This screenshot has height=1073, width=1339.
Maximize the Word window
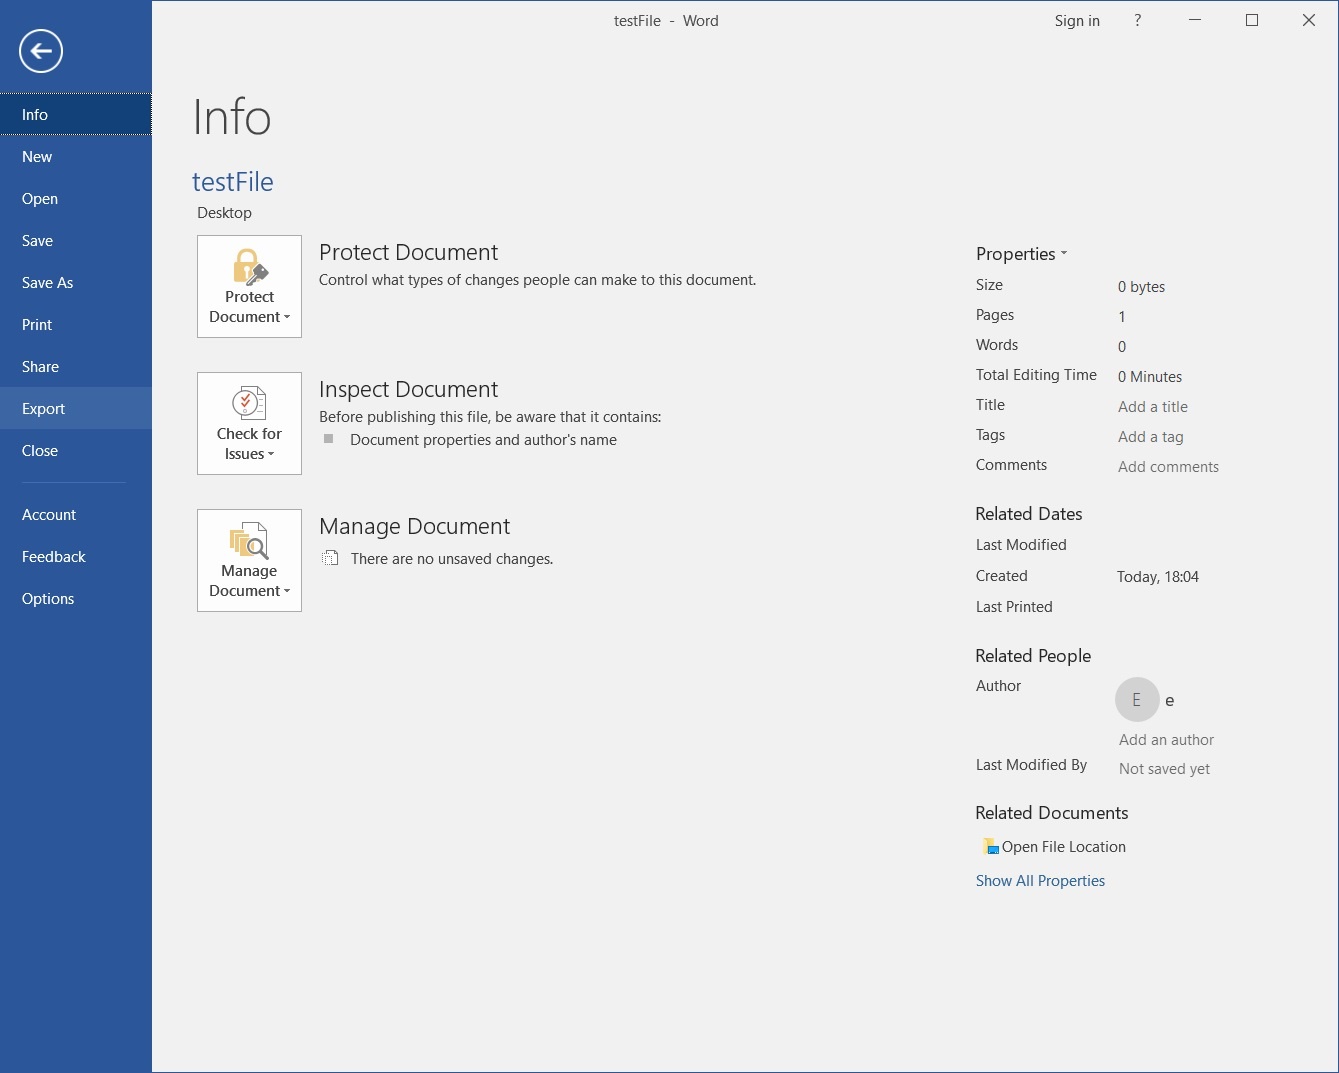tap(1251, 21)
